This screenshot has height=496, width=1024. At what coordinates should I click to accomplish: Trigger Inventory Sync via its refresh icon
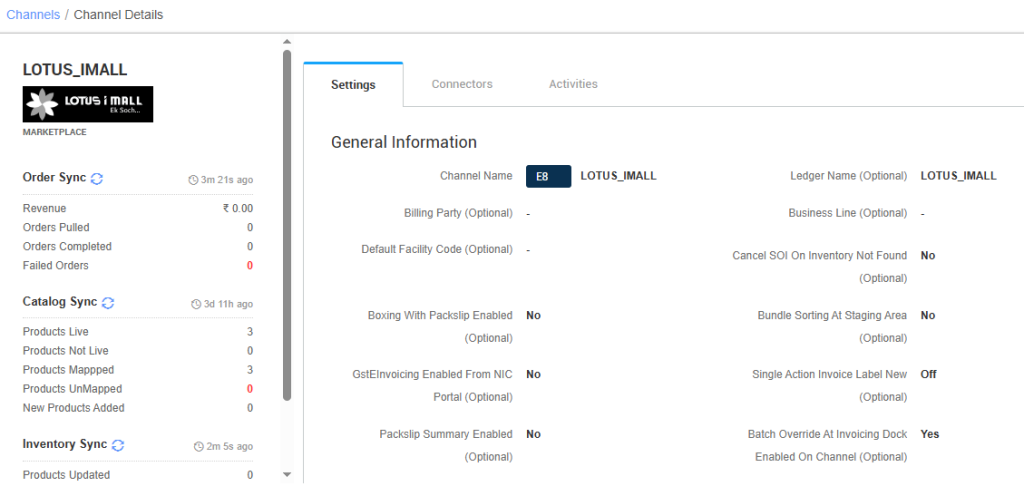(x=118, y=445)
